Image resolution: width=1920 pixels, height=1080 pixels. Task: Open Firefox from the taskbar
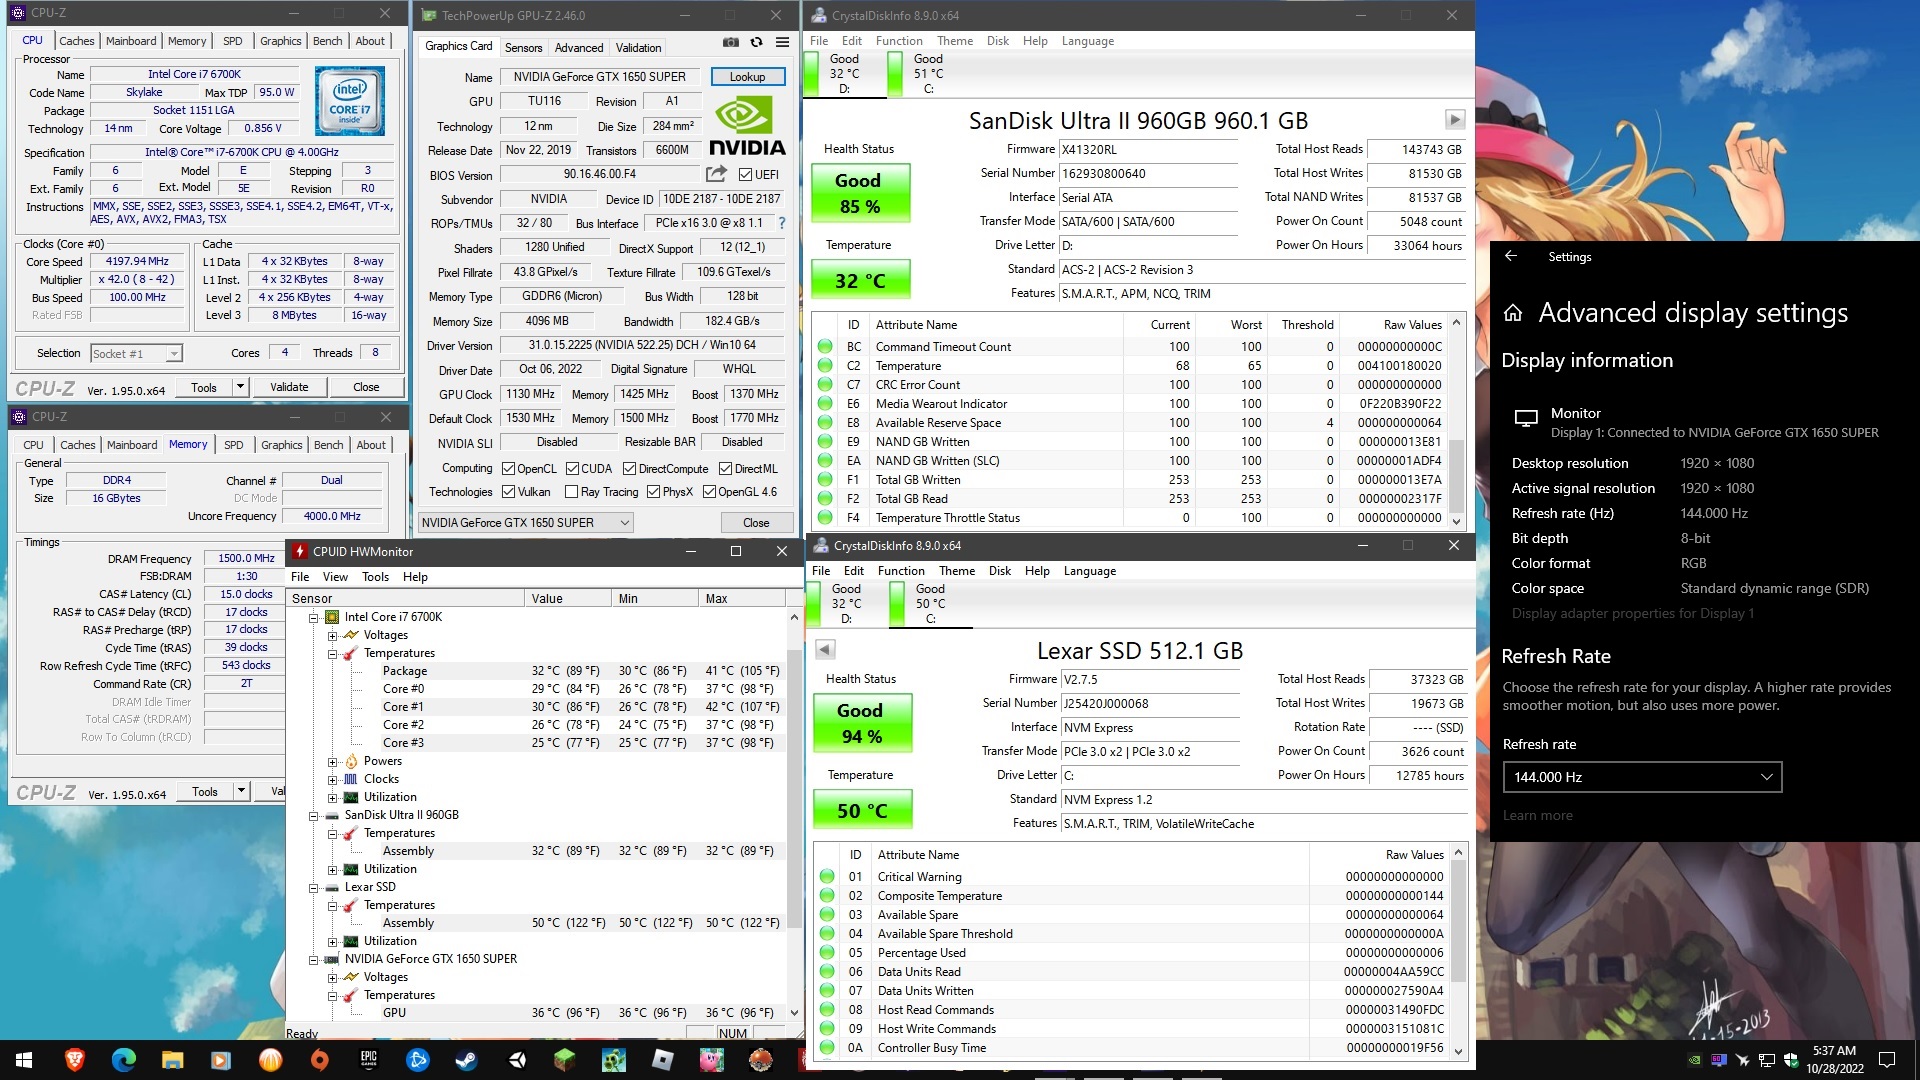75,1059
